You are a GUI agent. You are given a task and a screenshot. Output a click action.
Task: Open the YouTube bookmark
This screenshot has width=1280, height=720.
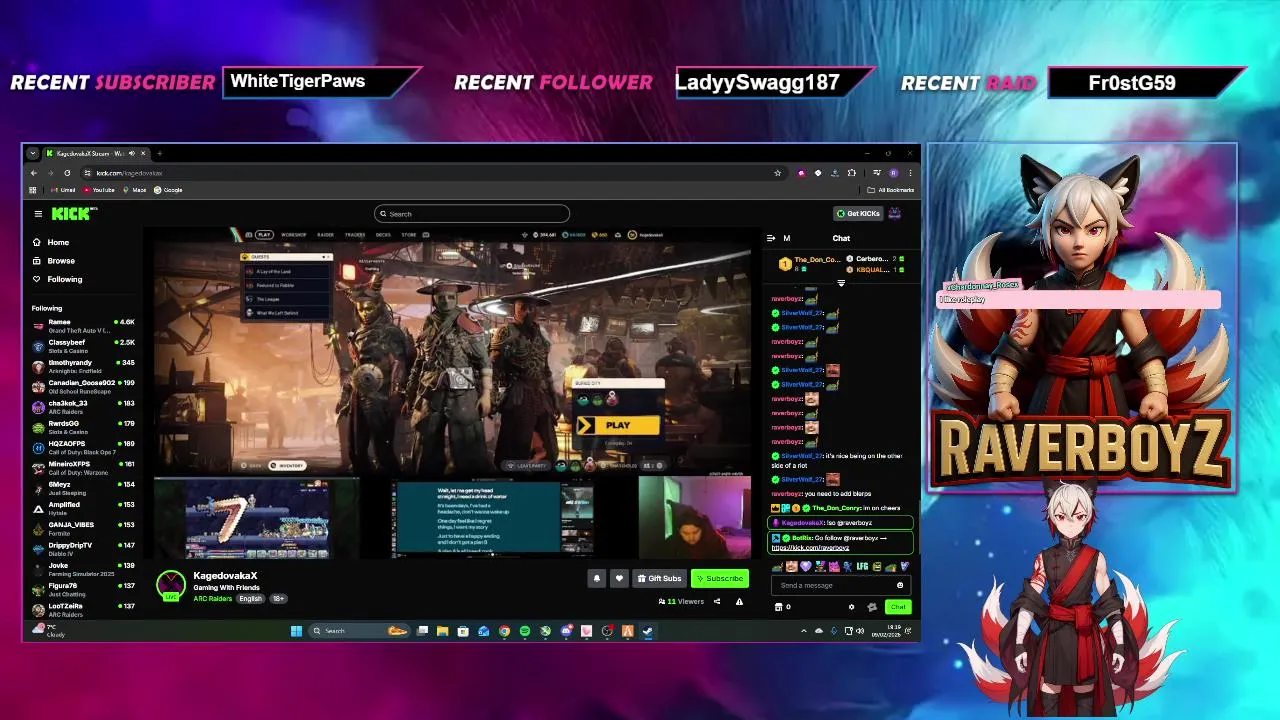[97, 190]
